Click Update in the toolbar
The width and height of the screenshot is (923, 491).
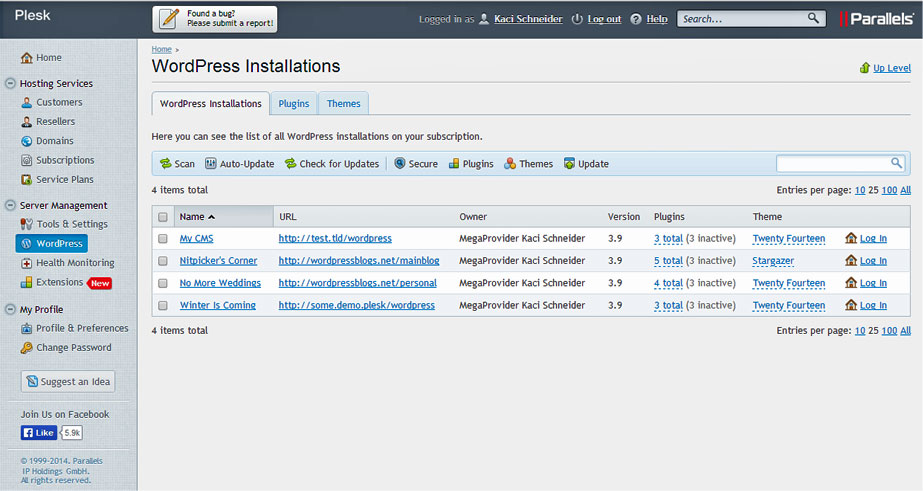tap(586, 164)
